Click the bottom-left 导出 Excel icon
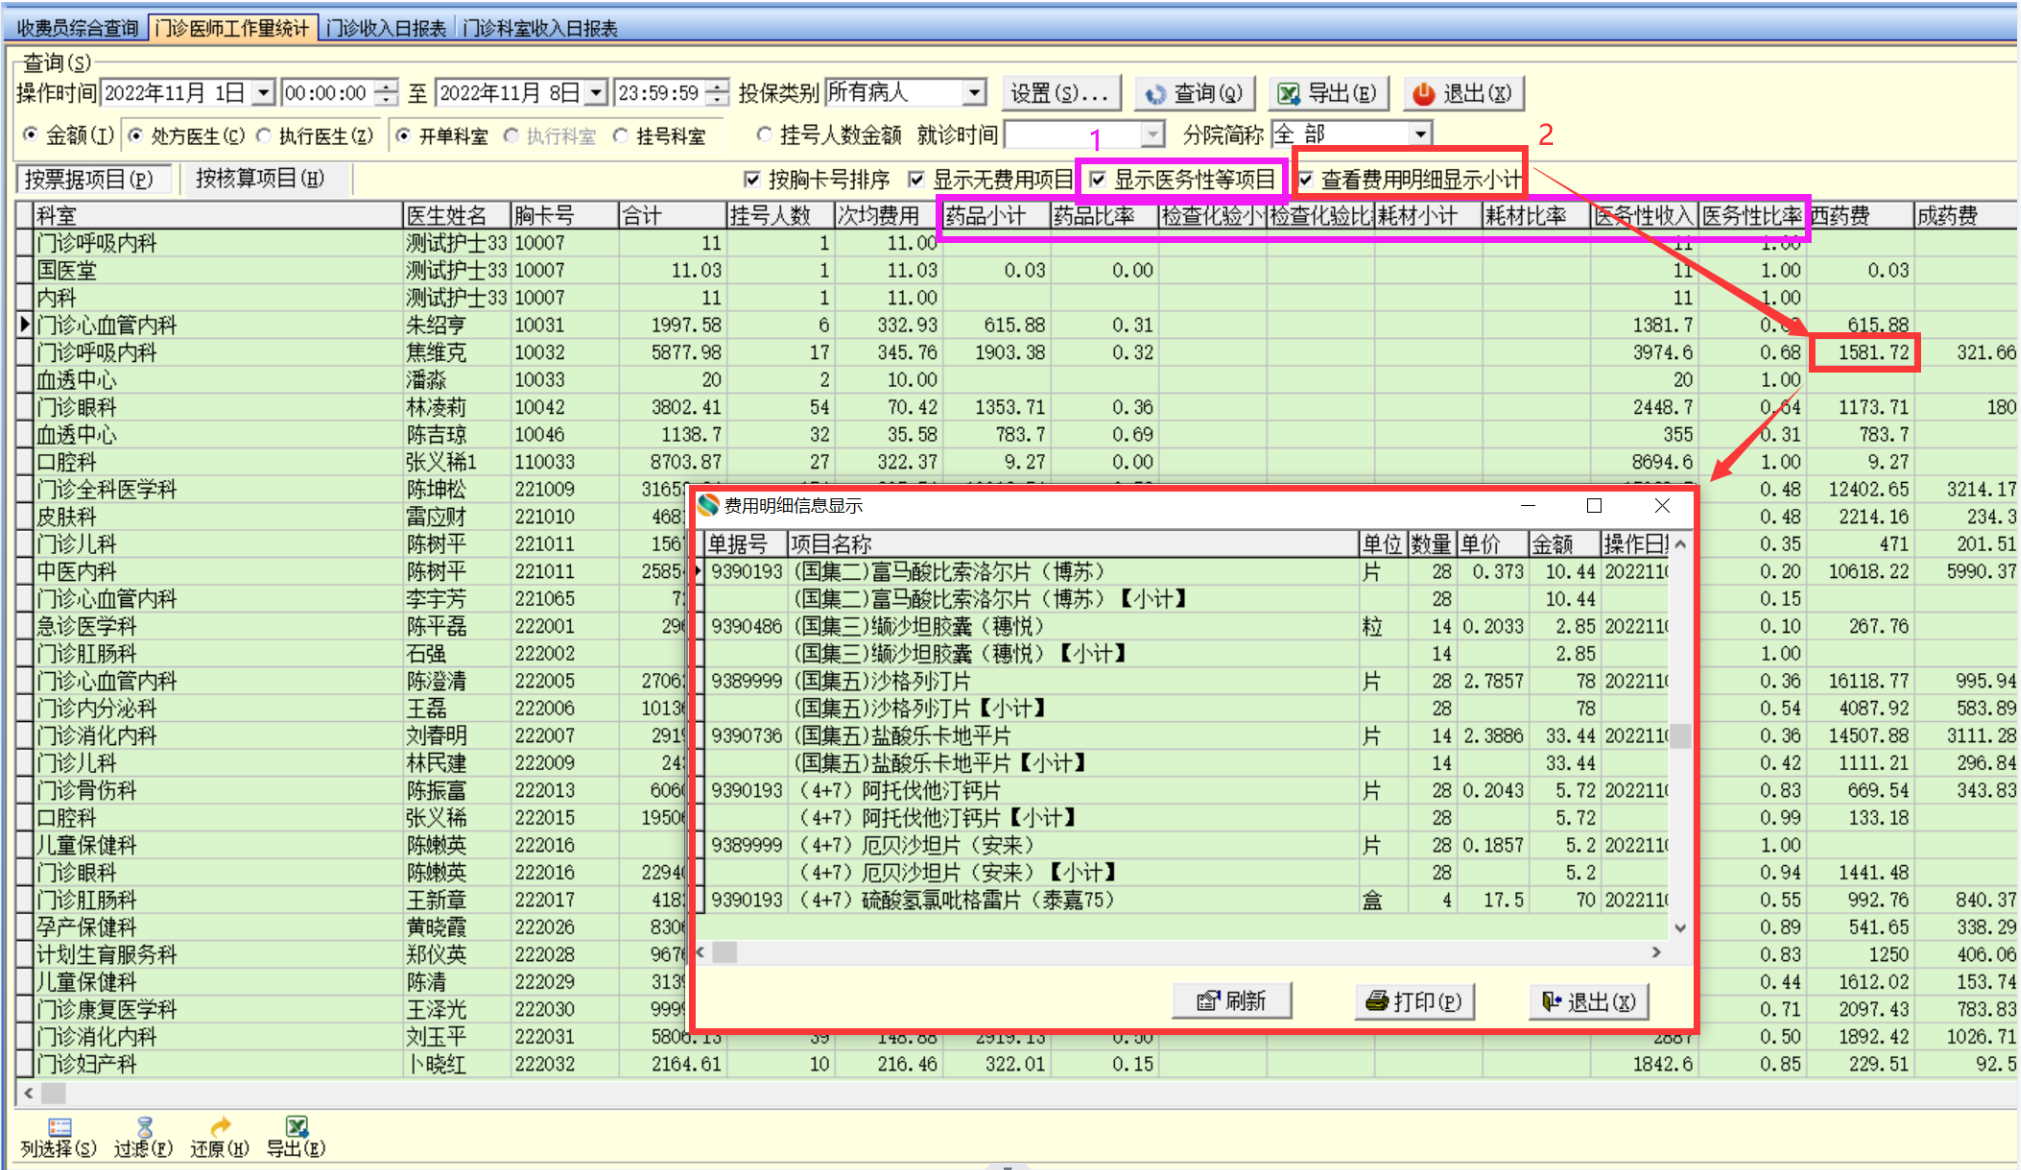The image size is (2021, 1170). click(x=296, y=1127)
